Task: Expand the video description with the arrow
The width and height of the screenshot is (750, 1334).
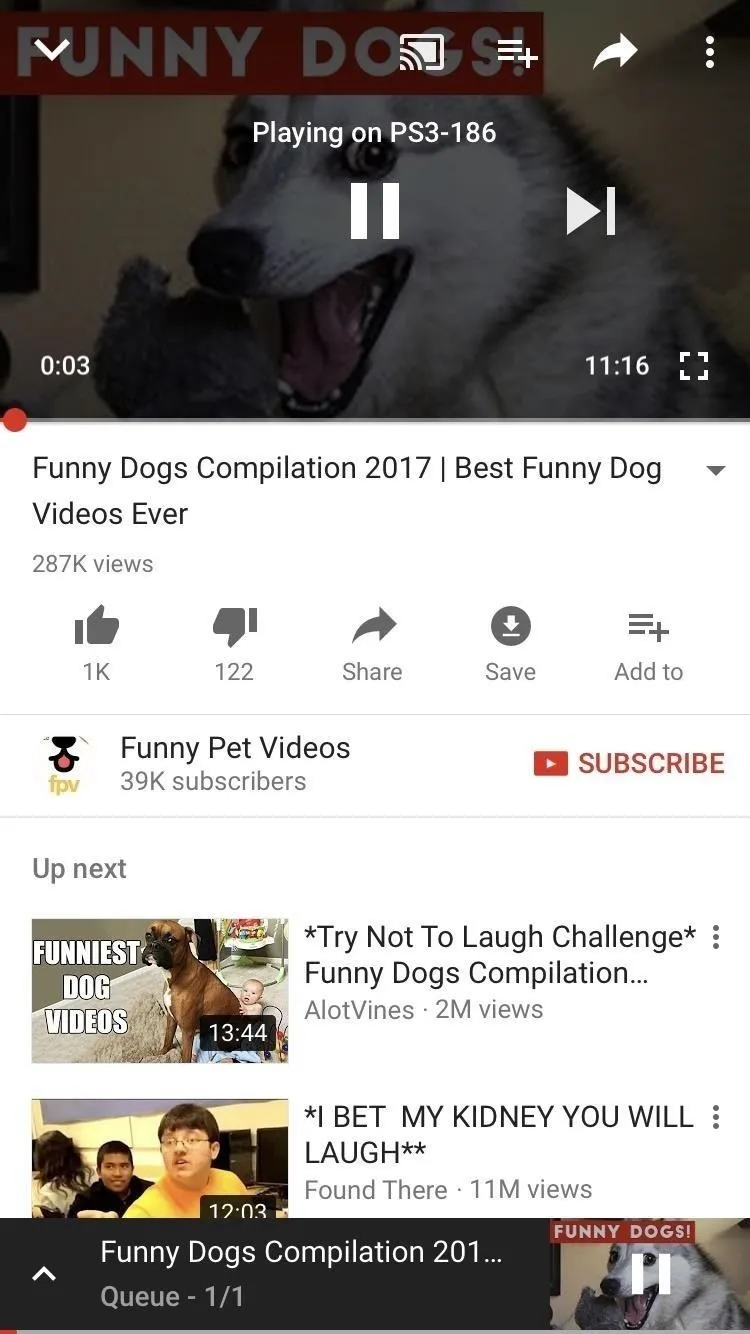Action: (x=715, y=470)
